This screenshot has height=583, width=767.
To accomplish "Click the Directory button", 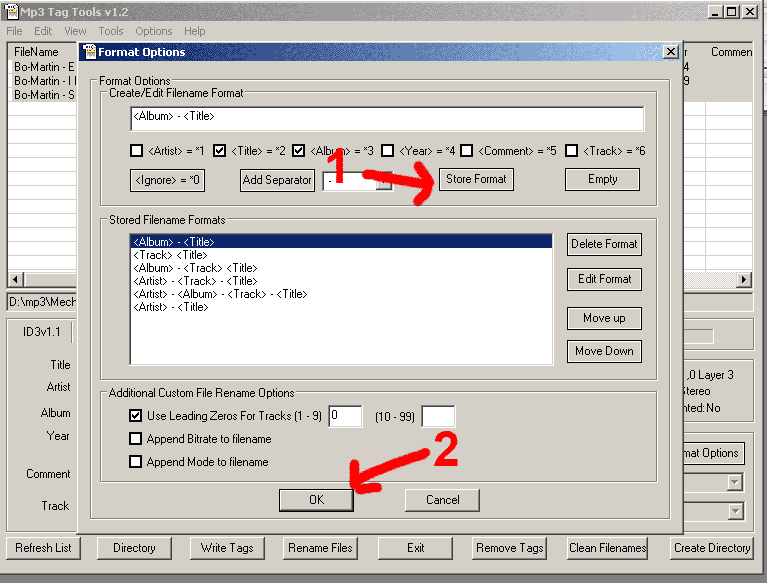I will click(x=134, y=548).
